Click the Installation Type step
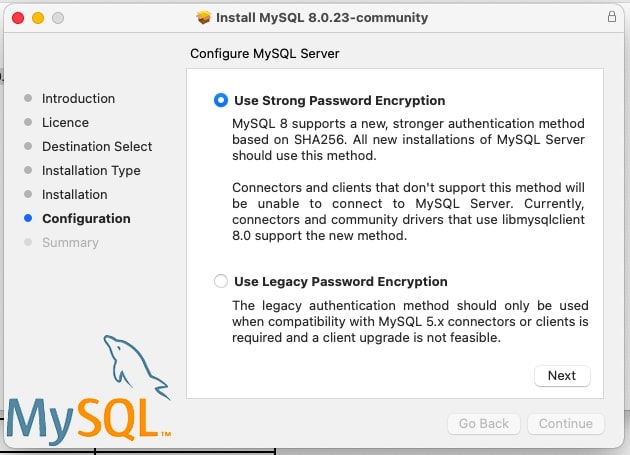The image size is (630, 455). 91,171
